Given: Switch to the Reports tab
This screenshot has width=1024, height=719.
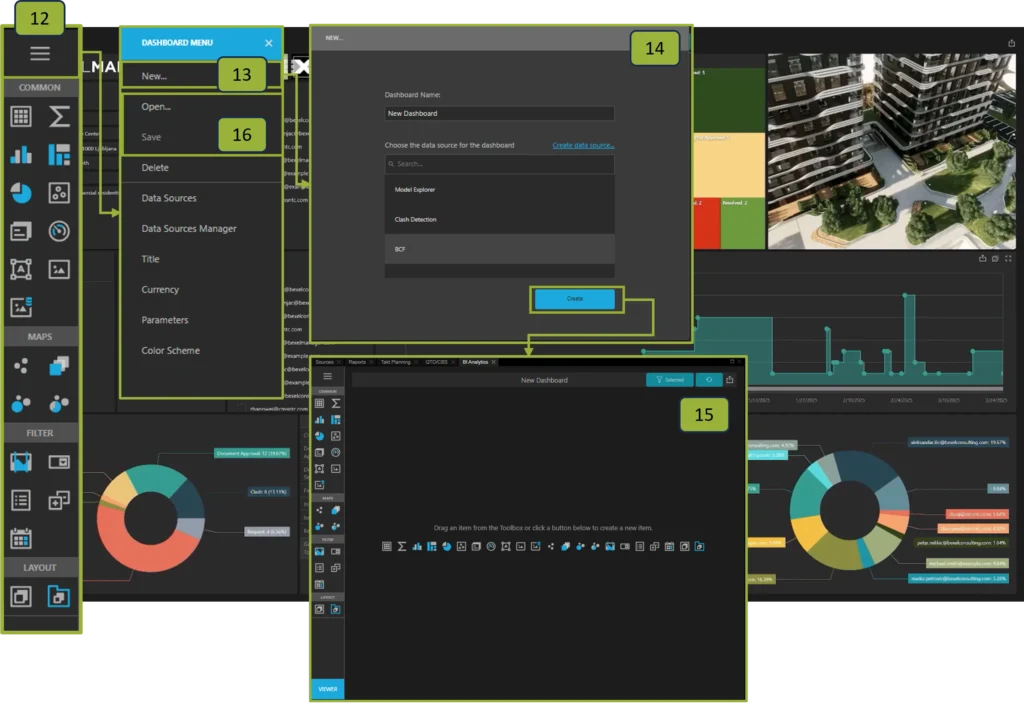Looking at the screenshot, I should (x=357, y=362).
